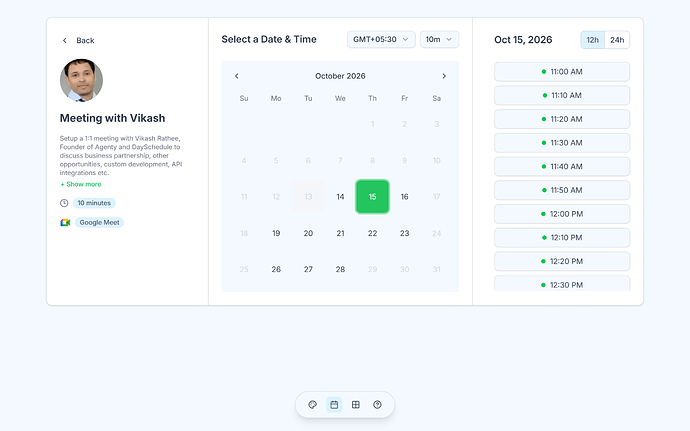Click the Google Meet location badge
Viewport: 690px width, 431px height.
pyautogui.click(x=99, y=222)
